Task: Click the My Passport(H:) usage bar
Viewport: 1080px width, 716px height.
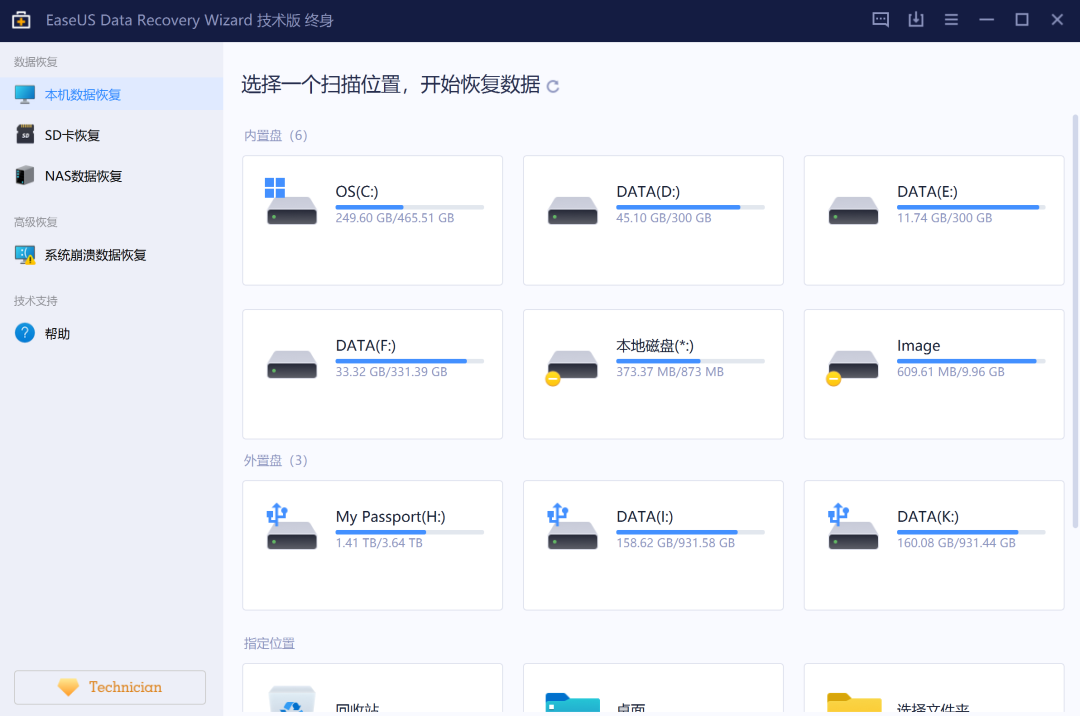Action: (410, 531)
